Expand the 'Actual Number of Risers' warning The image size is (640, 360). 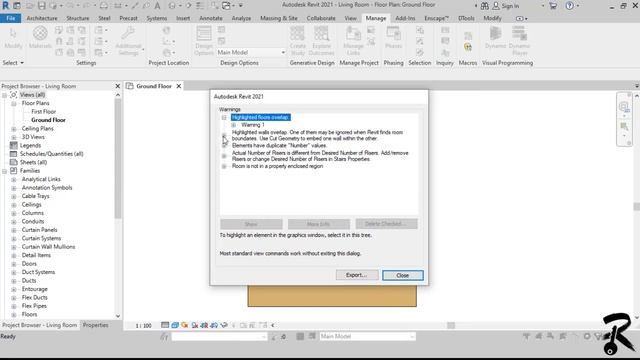(x=224, y=156)
